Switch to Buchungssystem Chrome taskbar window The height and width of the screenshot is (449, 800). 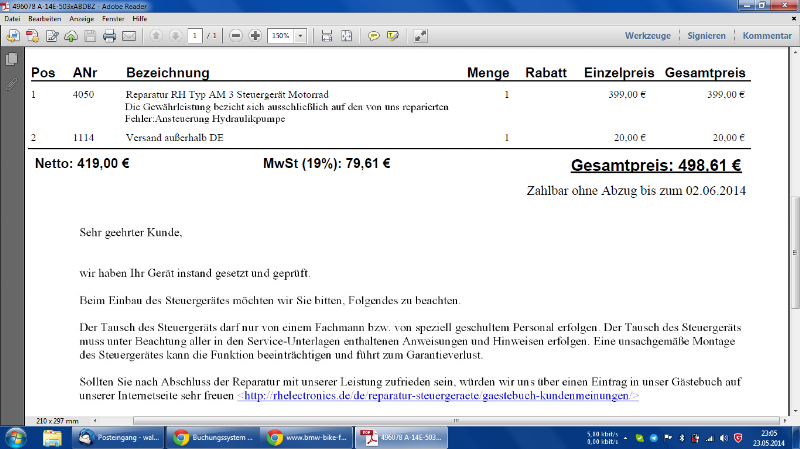(x=213, y=438)
